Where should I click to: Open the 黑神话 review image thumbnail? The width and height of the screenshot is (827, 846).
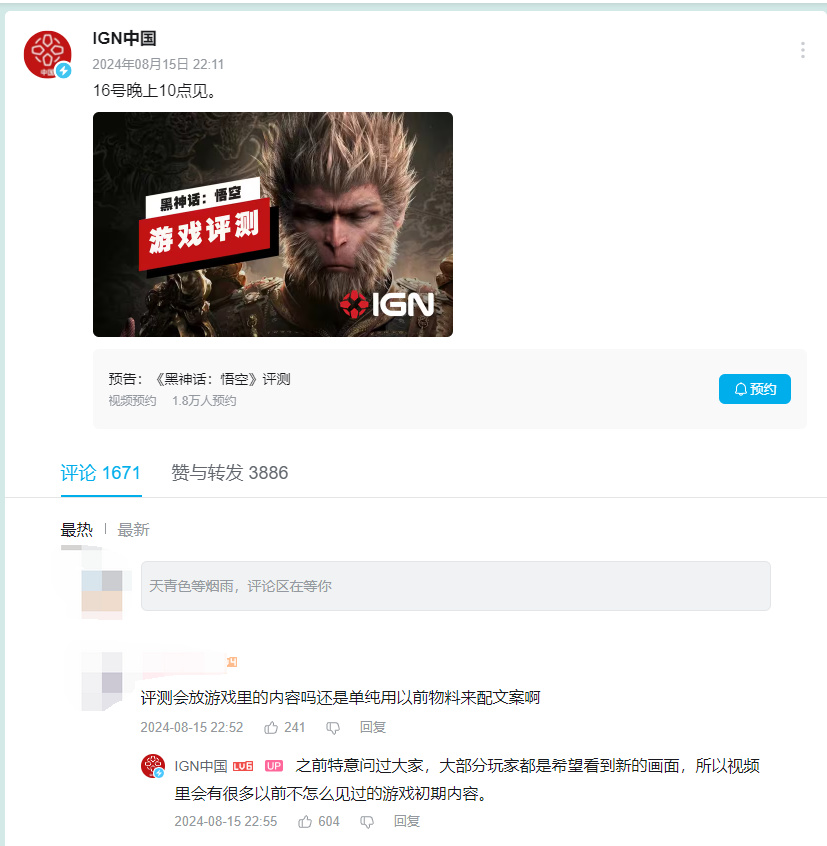(273, 224)
